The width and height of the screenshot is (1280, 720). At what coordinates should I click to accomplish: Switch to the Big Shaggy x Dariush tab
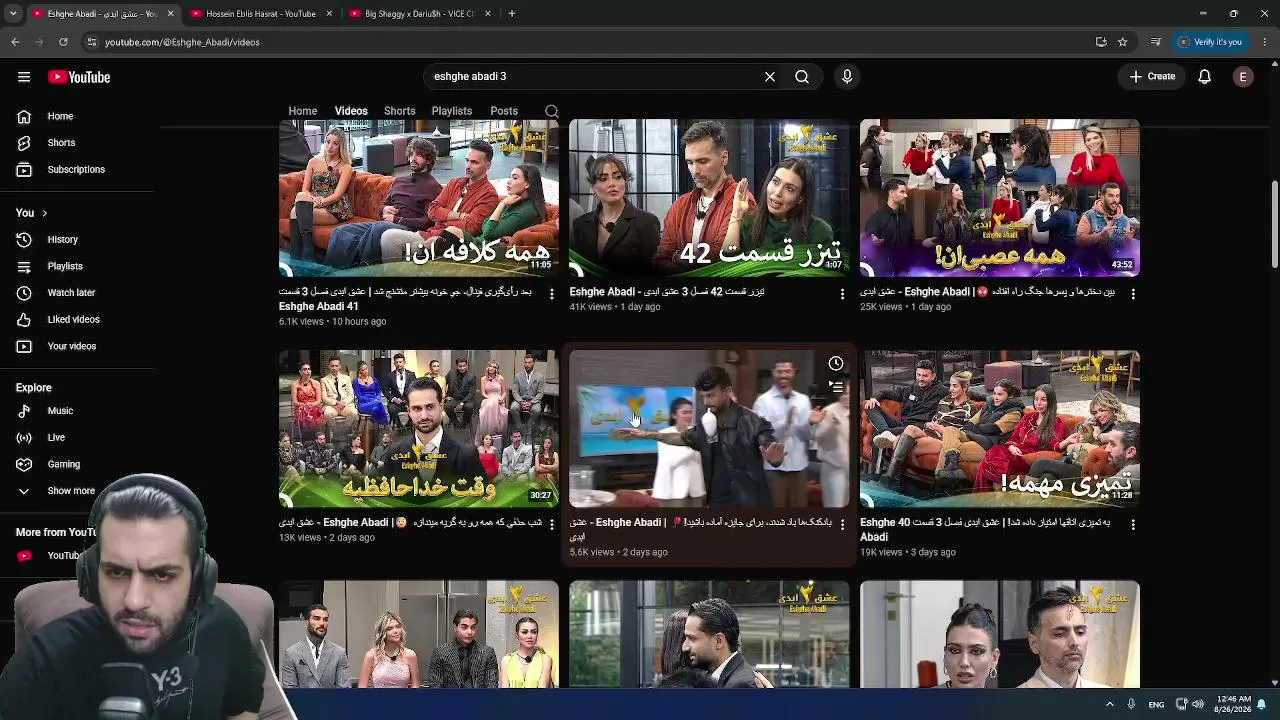(420, 14)
